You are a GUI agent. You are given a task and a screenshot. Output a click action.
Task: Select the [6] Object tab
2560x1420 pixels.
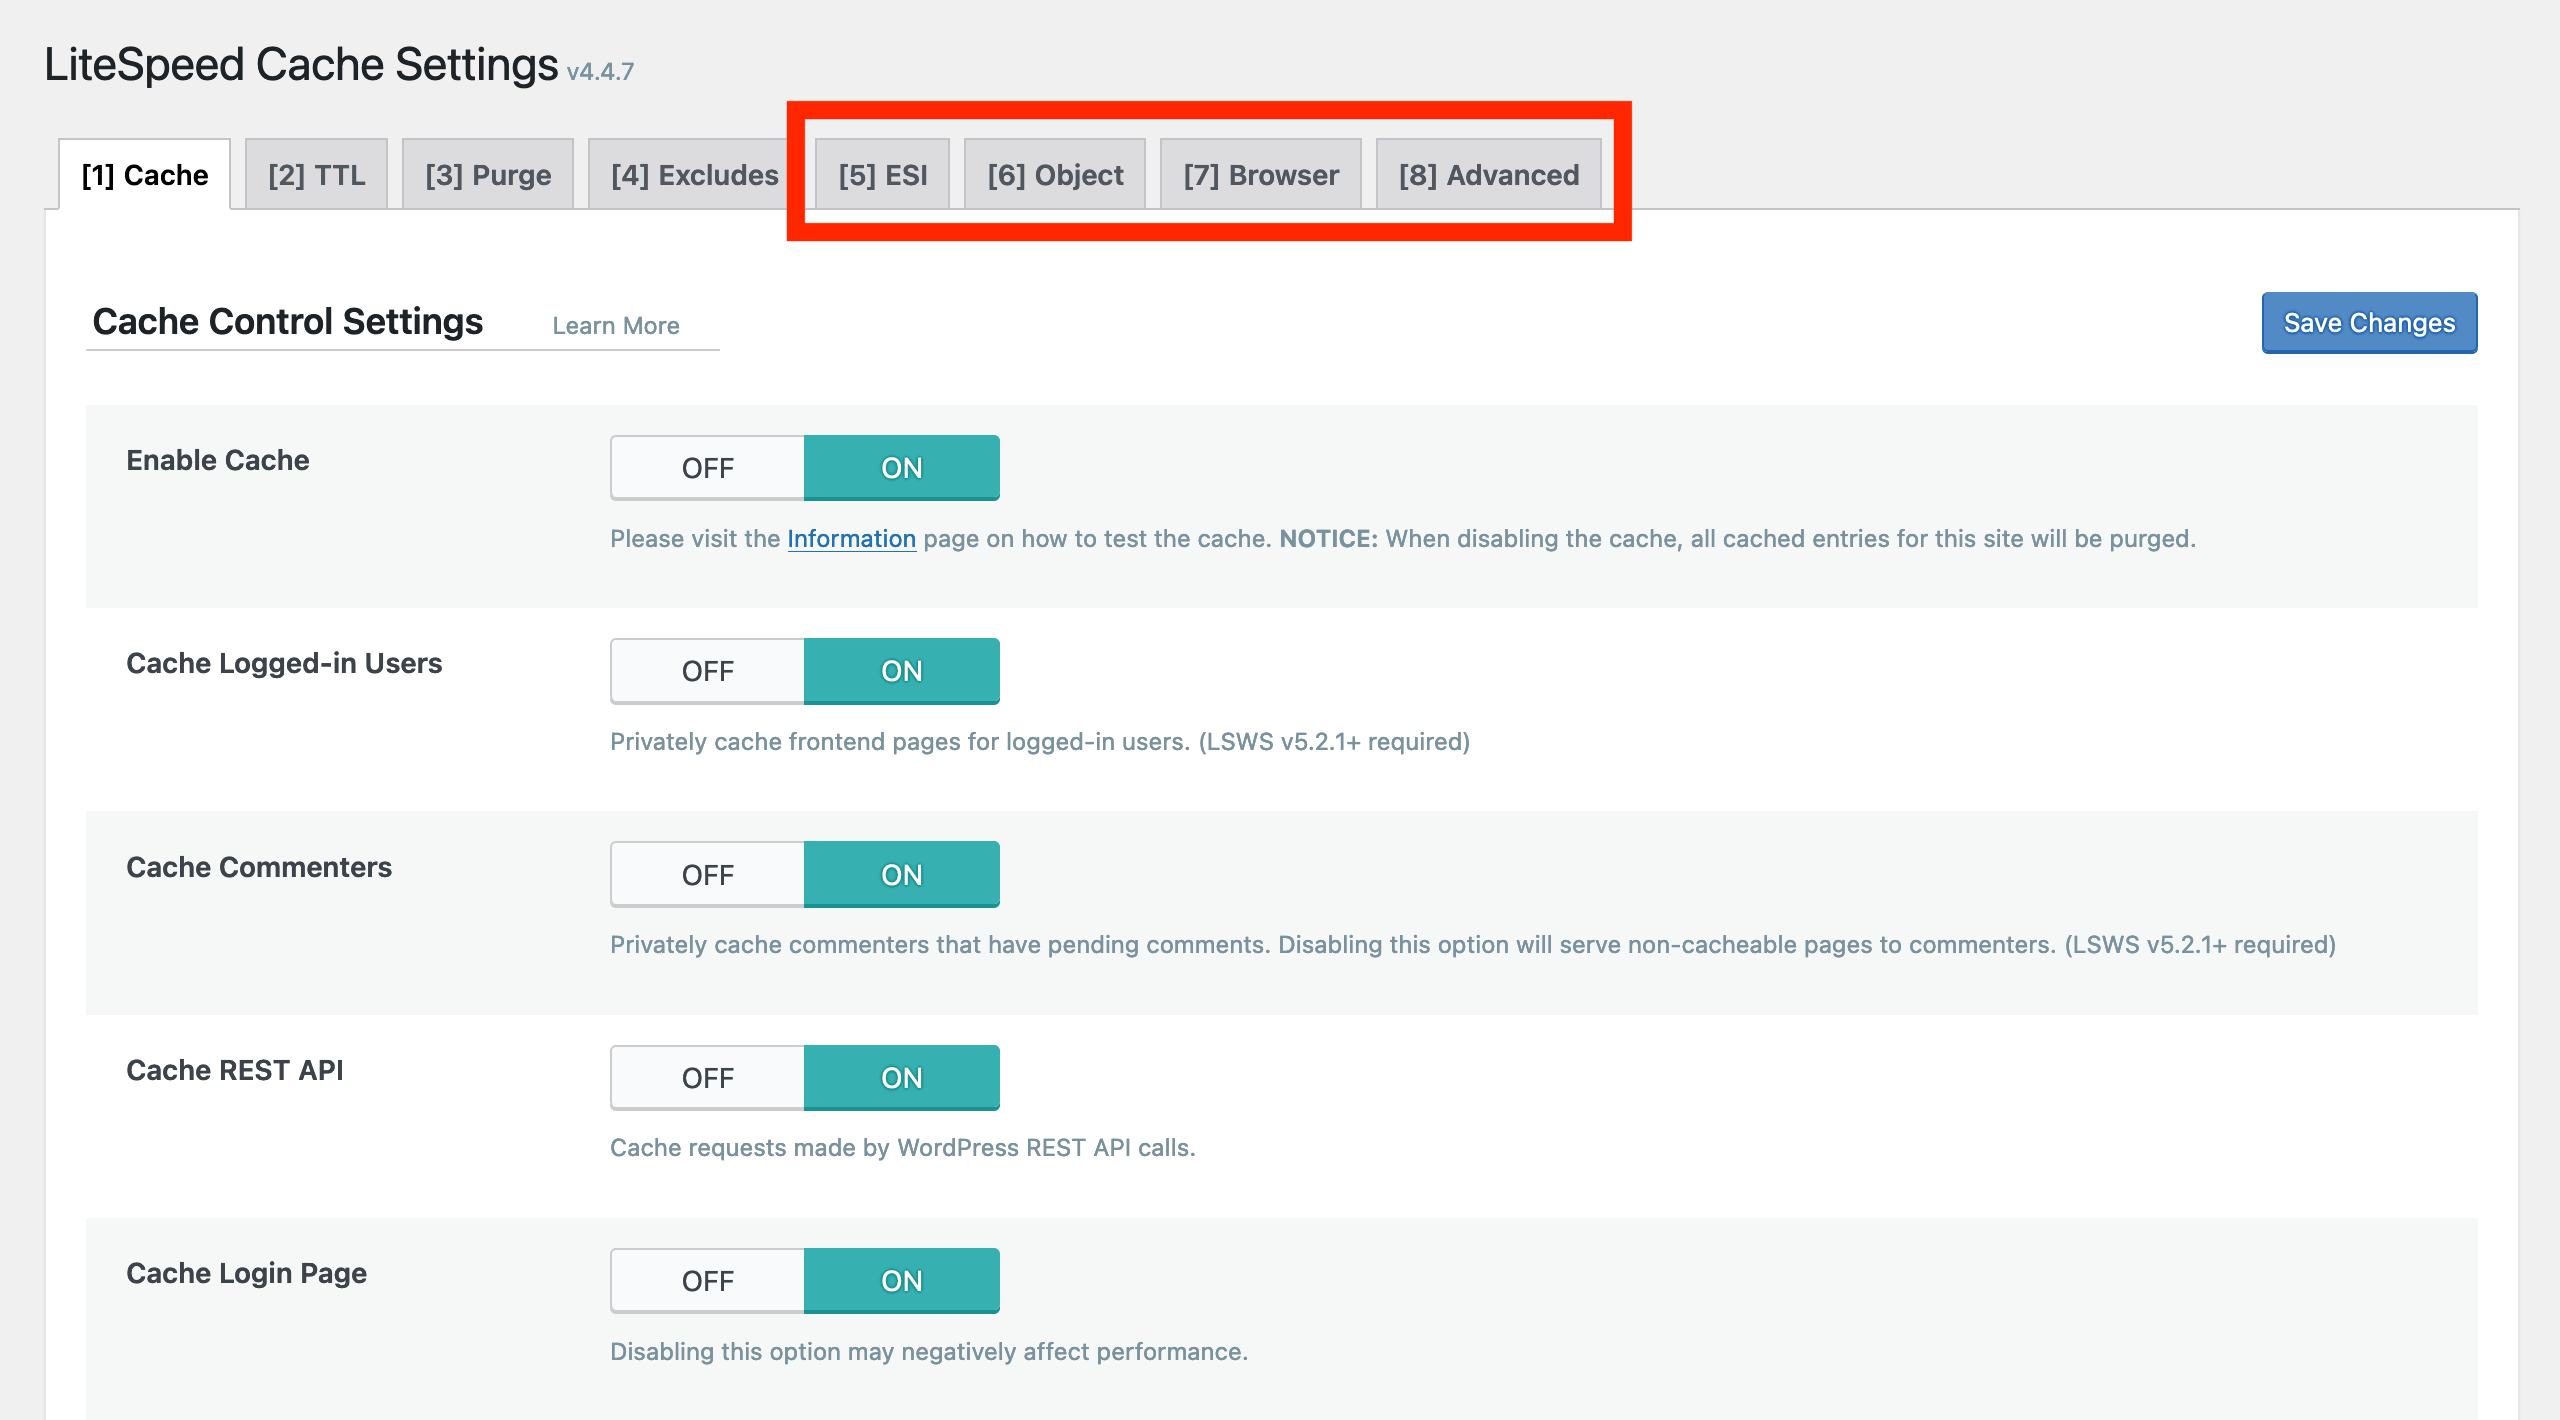click(x=1055, y=175)
